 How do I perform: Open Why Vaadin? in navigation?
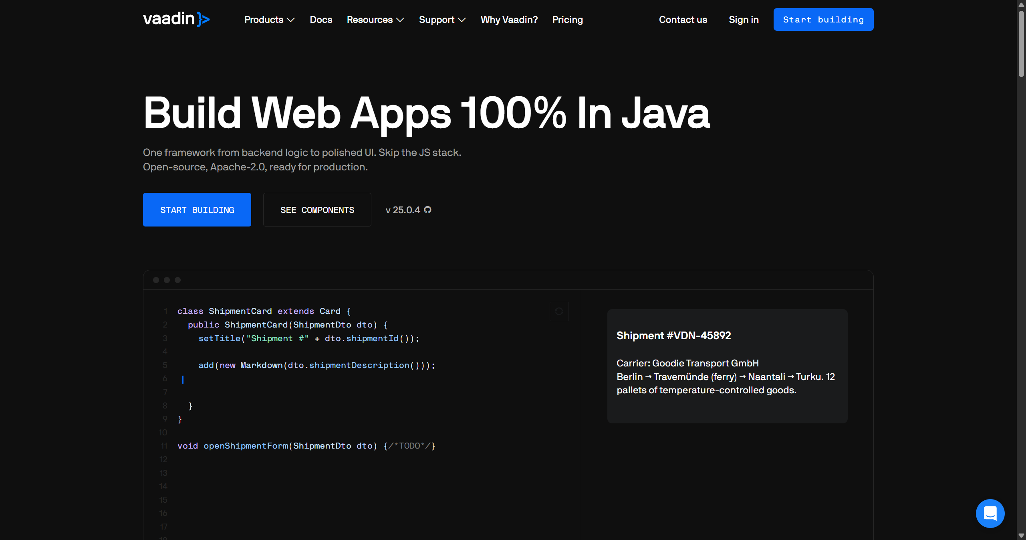click(x=509, y=20)
